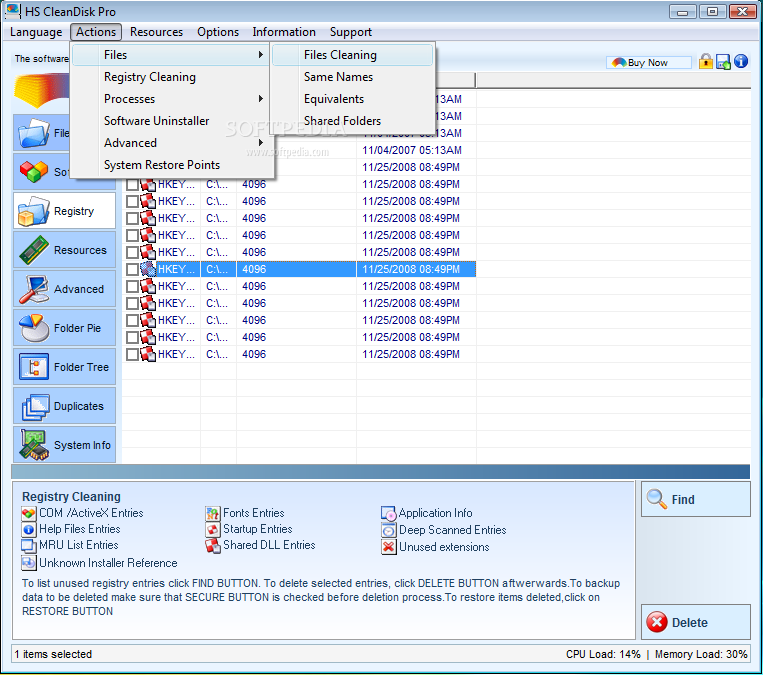The image size is (763, 675).
Task: Click the 4096 value in highlighted row
Action: point(254,269)
